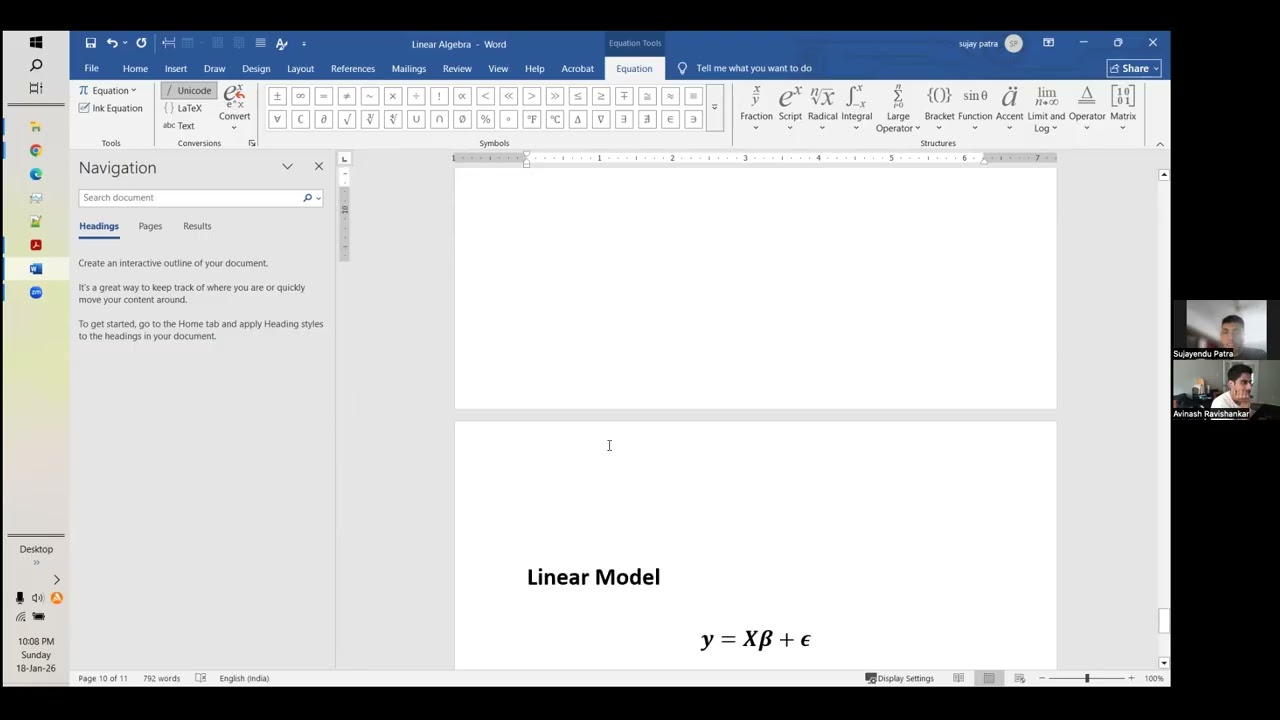Open the Word app in taskbar
This screenshot has width=1280, height=720.
coord(36,269)
